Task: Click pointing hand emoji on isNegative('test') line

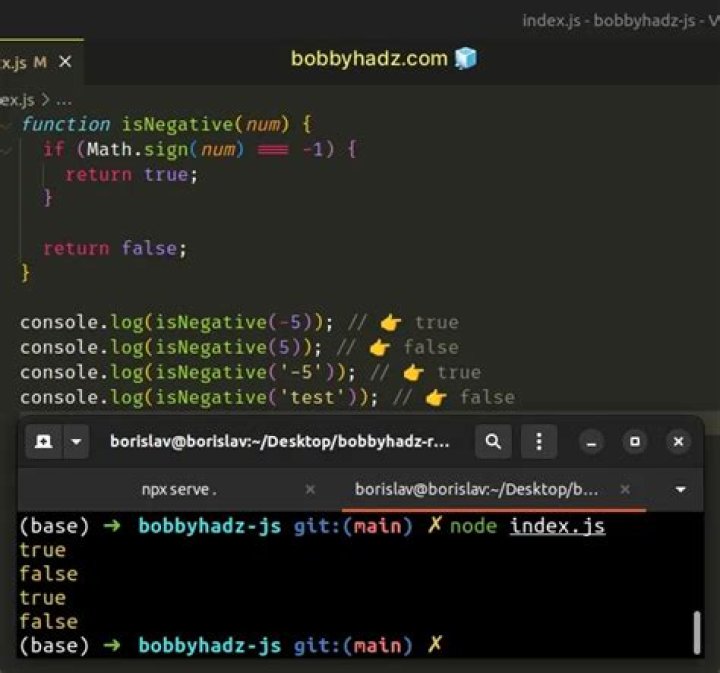Action: pyautogui.click(x=436, y=397)
